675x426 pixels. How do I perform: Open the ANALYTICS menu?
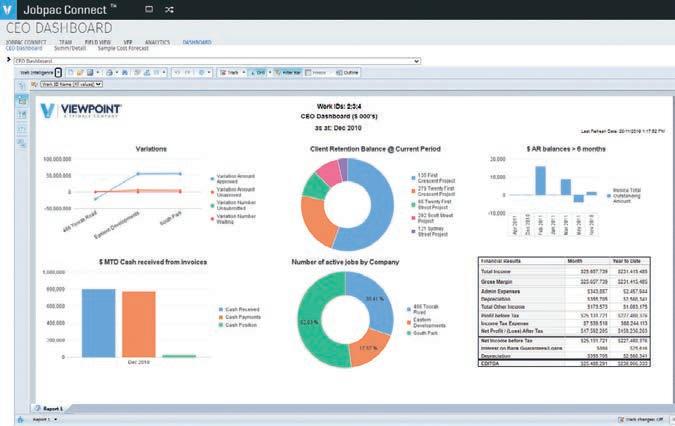tap(157, 42)
